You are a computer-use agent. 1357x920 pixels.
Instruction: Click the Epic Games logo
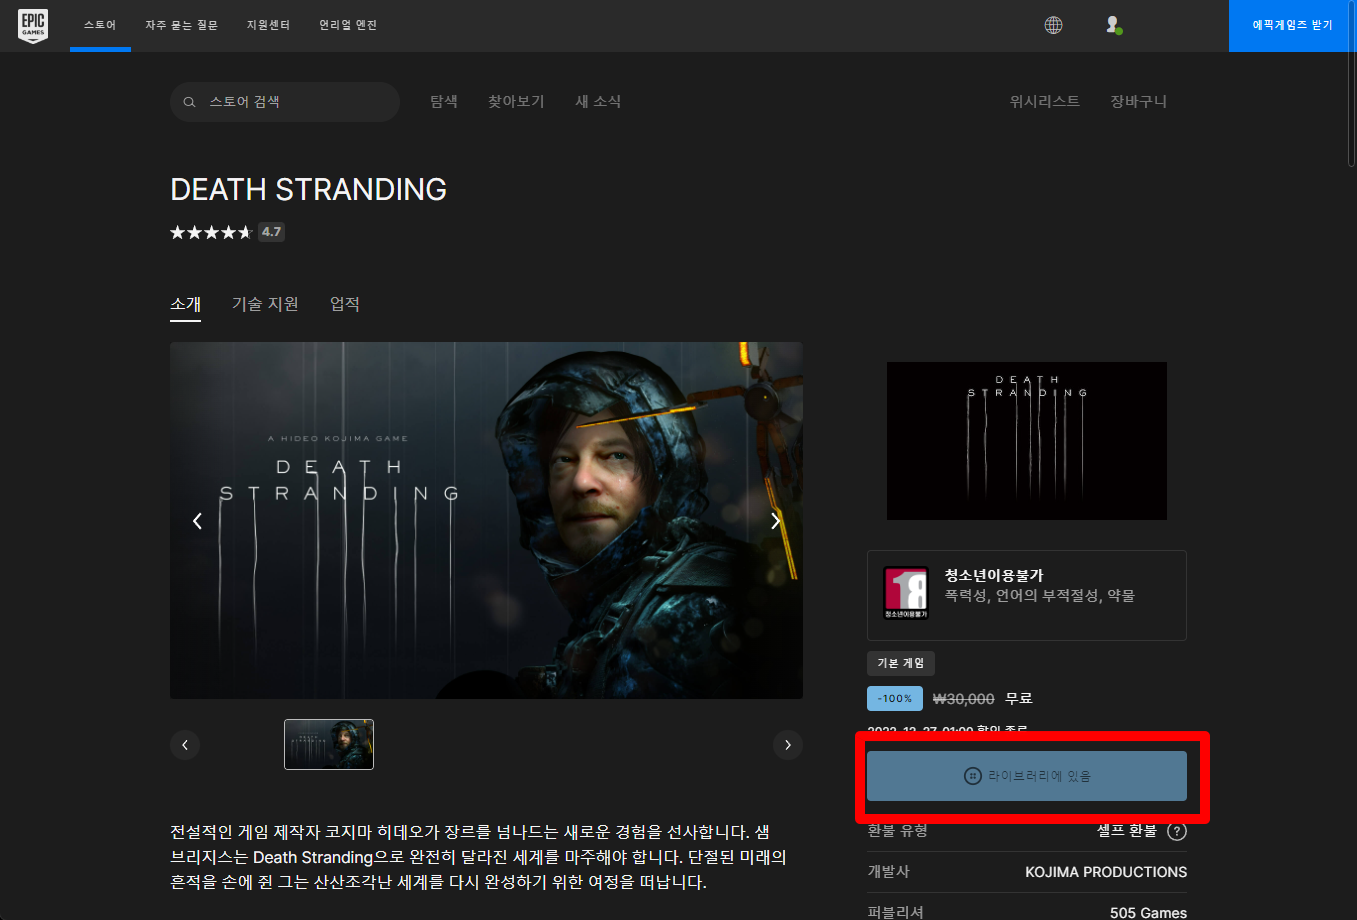33,25
